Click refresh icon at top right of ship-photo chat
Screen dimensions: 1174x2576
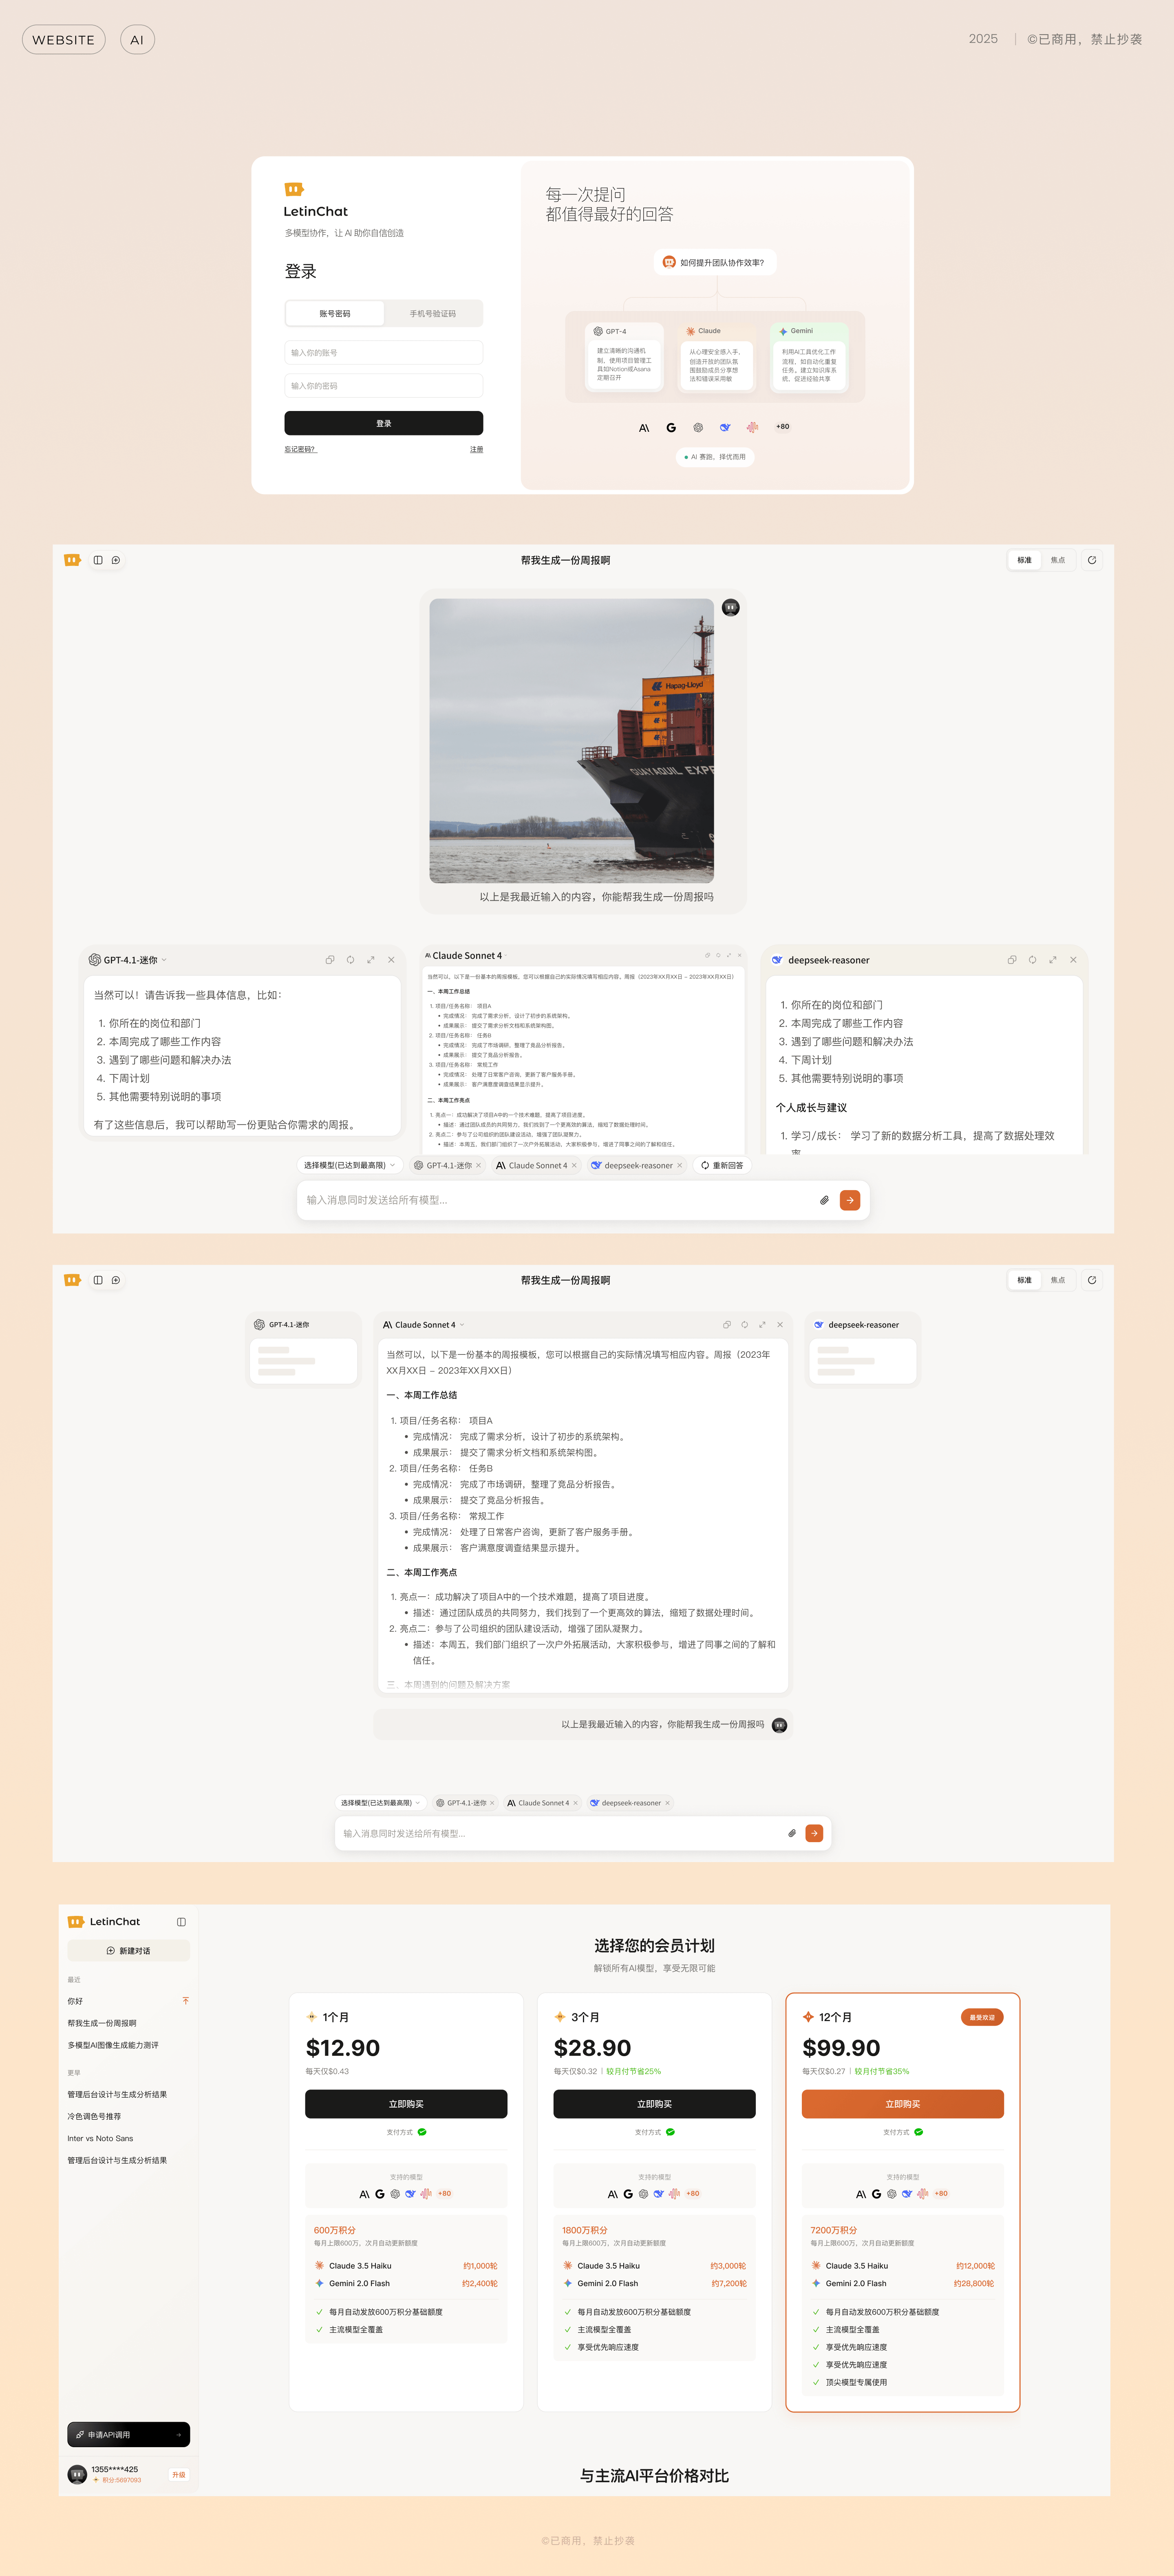point(1092,560)
